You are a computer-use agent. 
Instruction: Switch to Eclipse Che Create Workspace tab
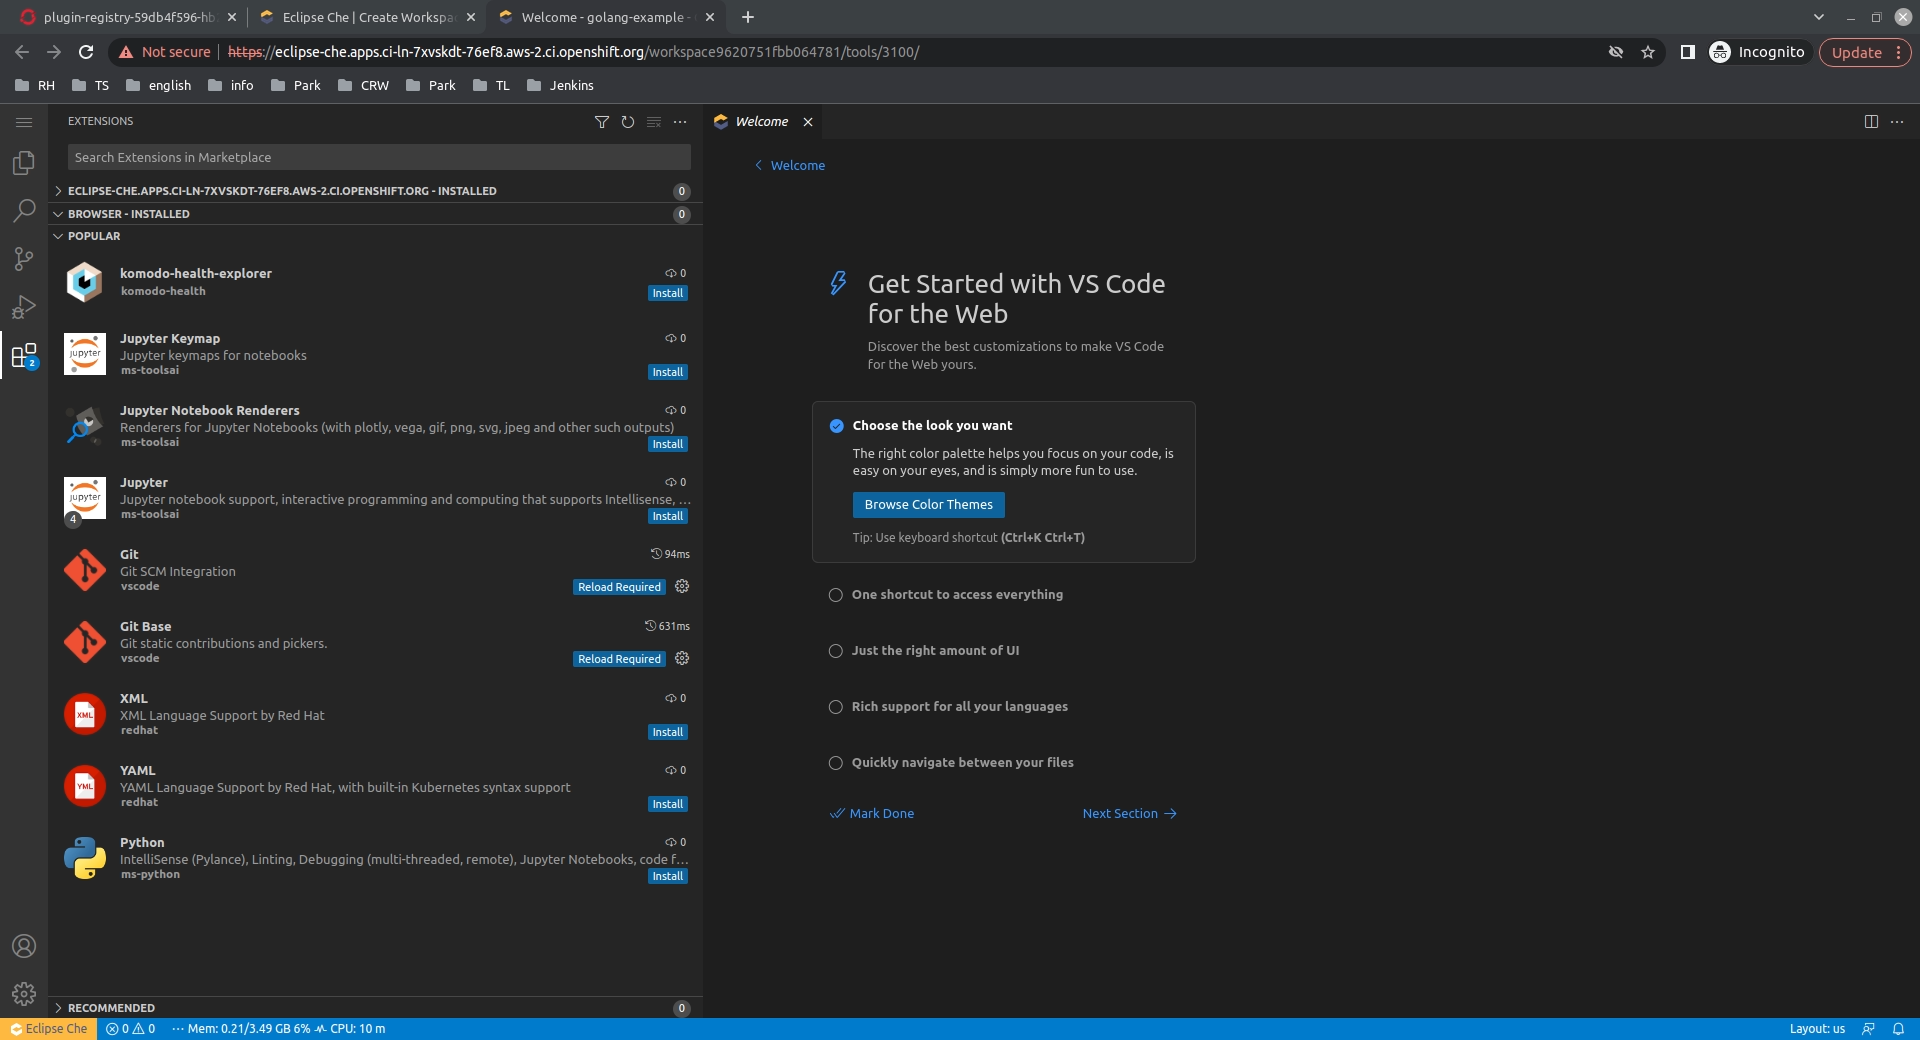pyautogui.click(x=367, y=17)
